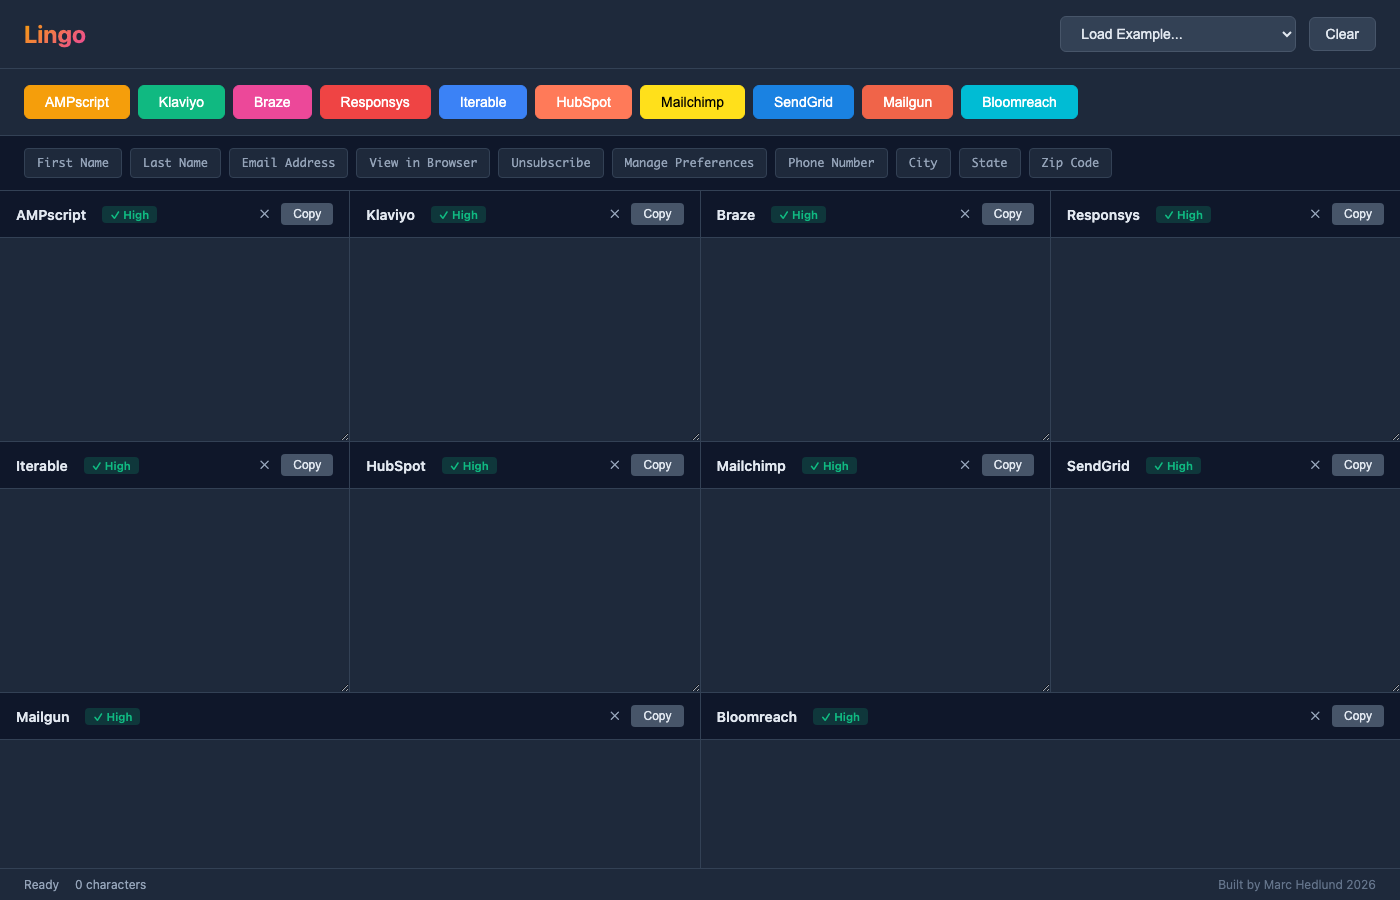Close the Bloomreach panel with its X

tap(1315, 716)
